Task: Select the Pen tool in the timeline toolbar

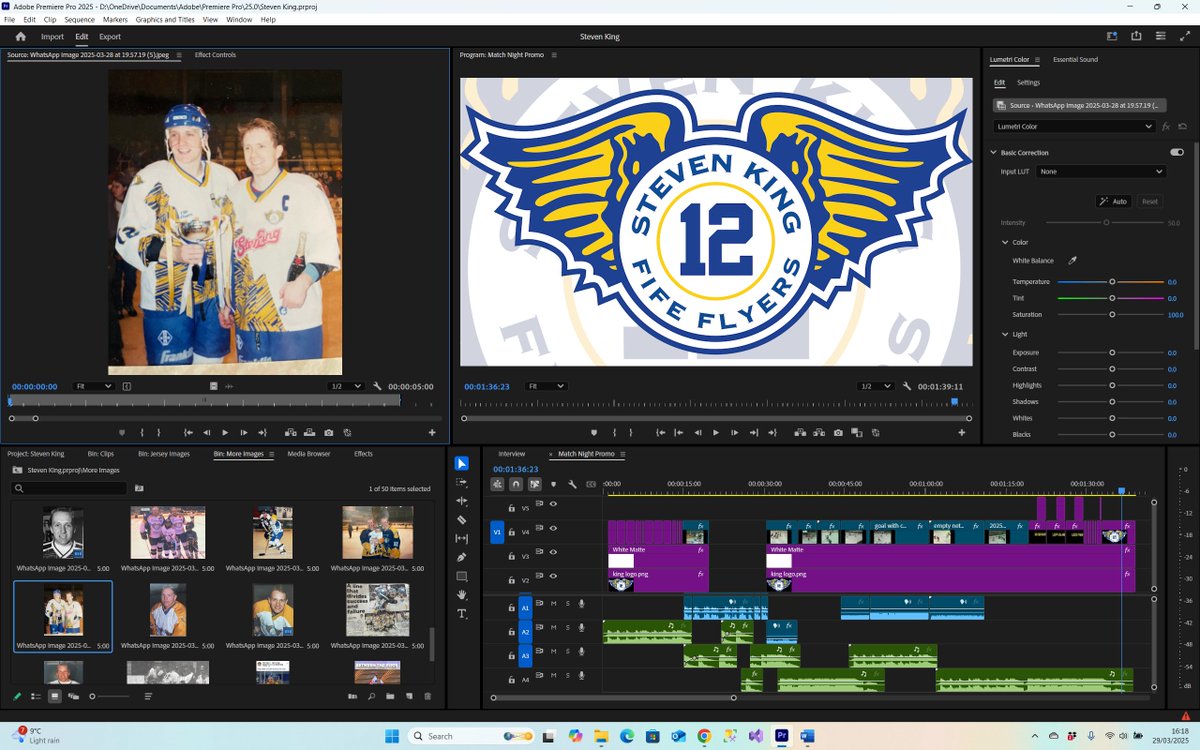Action: click(462, 557)
